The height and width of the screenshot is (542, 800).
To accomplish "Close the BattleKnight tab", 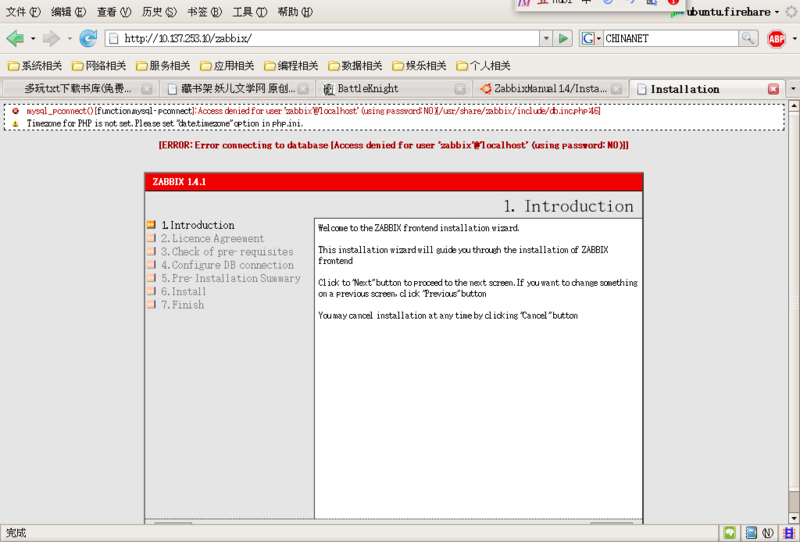I will [460, 89].
